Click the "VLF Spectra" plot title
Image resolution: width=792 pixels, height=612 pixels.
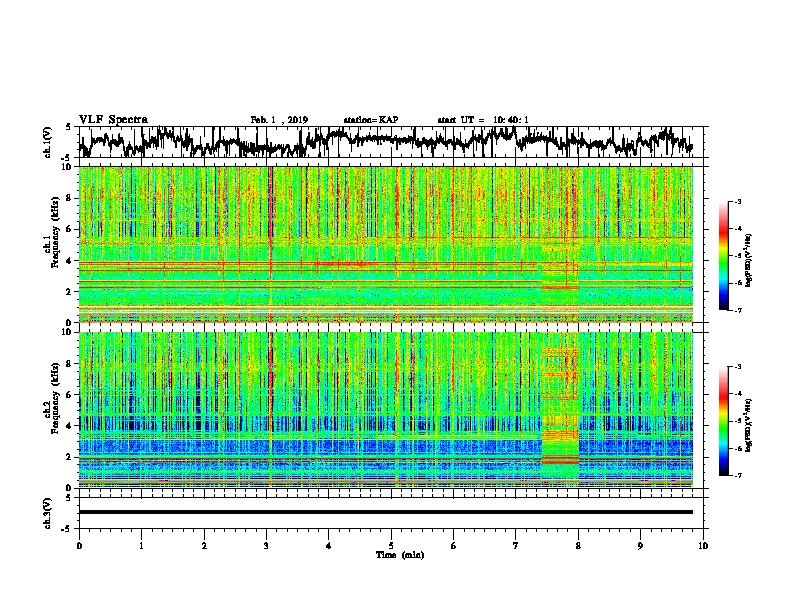coord(113,119)
